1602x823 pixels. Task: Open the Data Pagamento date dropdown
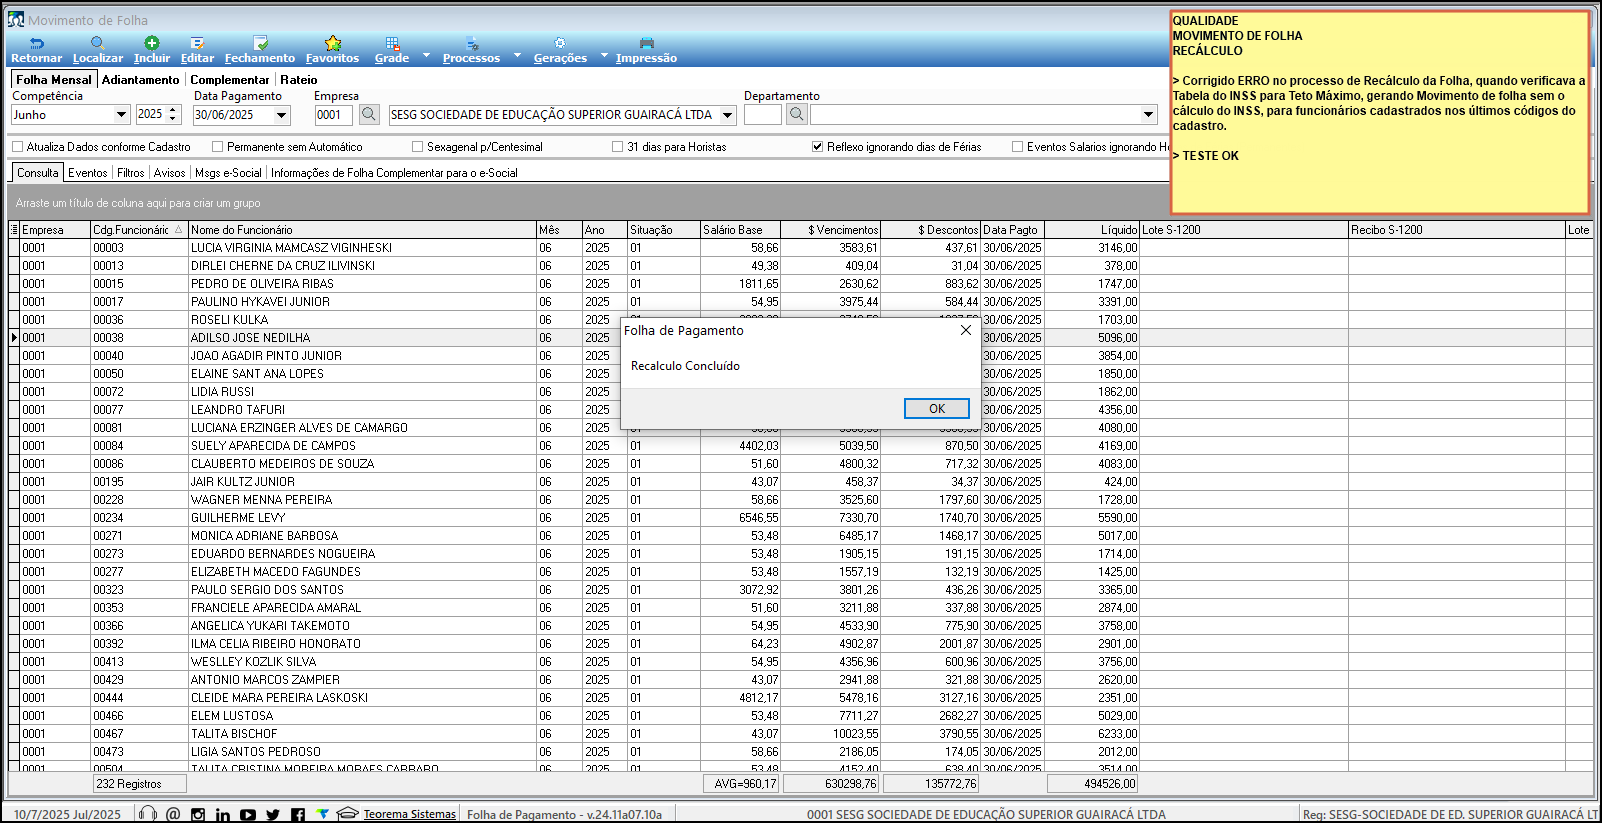tap(282, 114)
